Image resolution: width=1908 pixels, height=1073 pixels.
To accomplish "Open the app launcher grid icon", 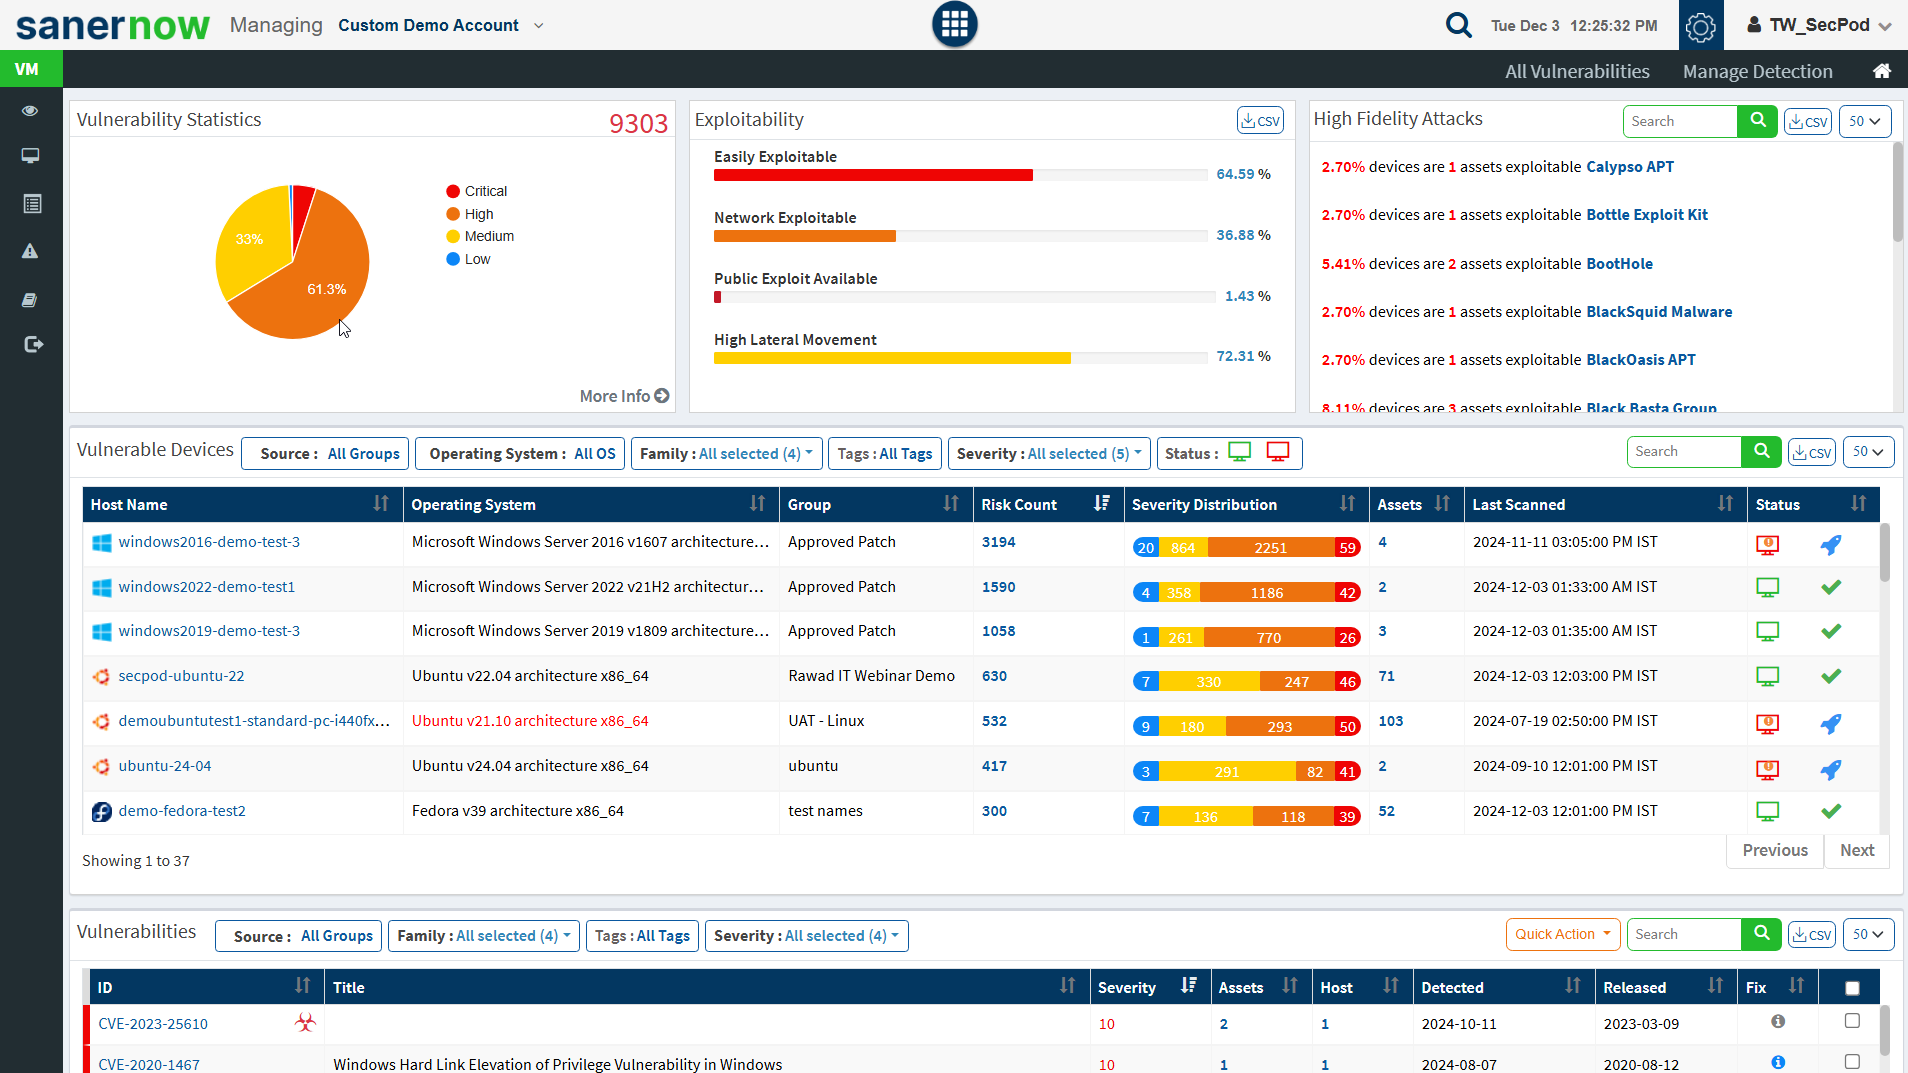I will pos(954,24).
